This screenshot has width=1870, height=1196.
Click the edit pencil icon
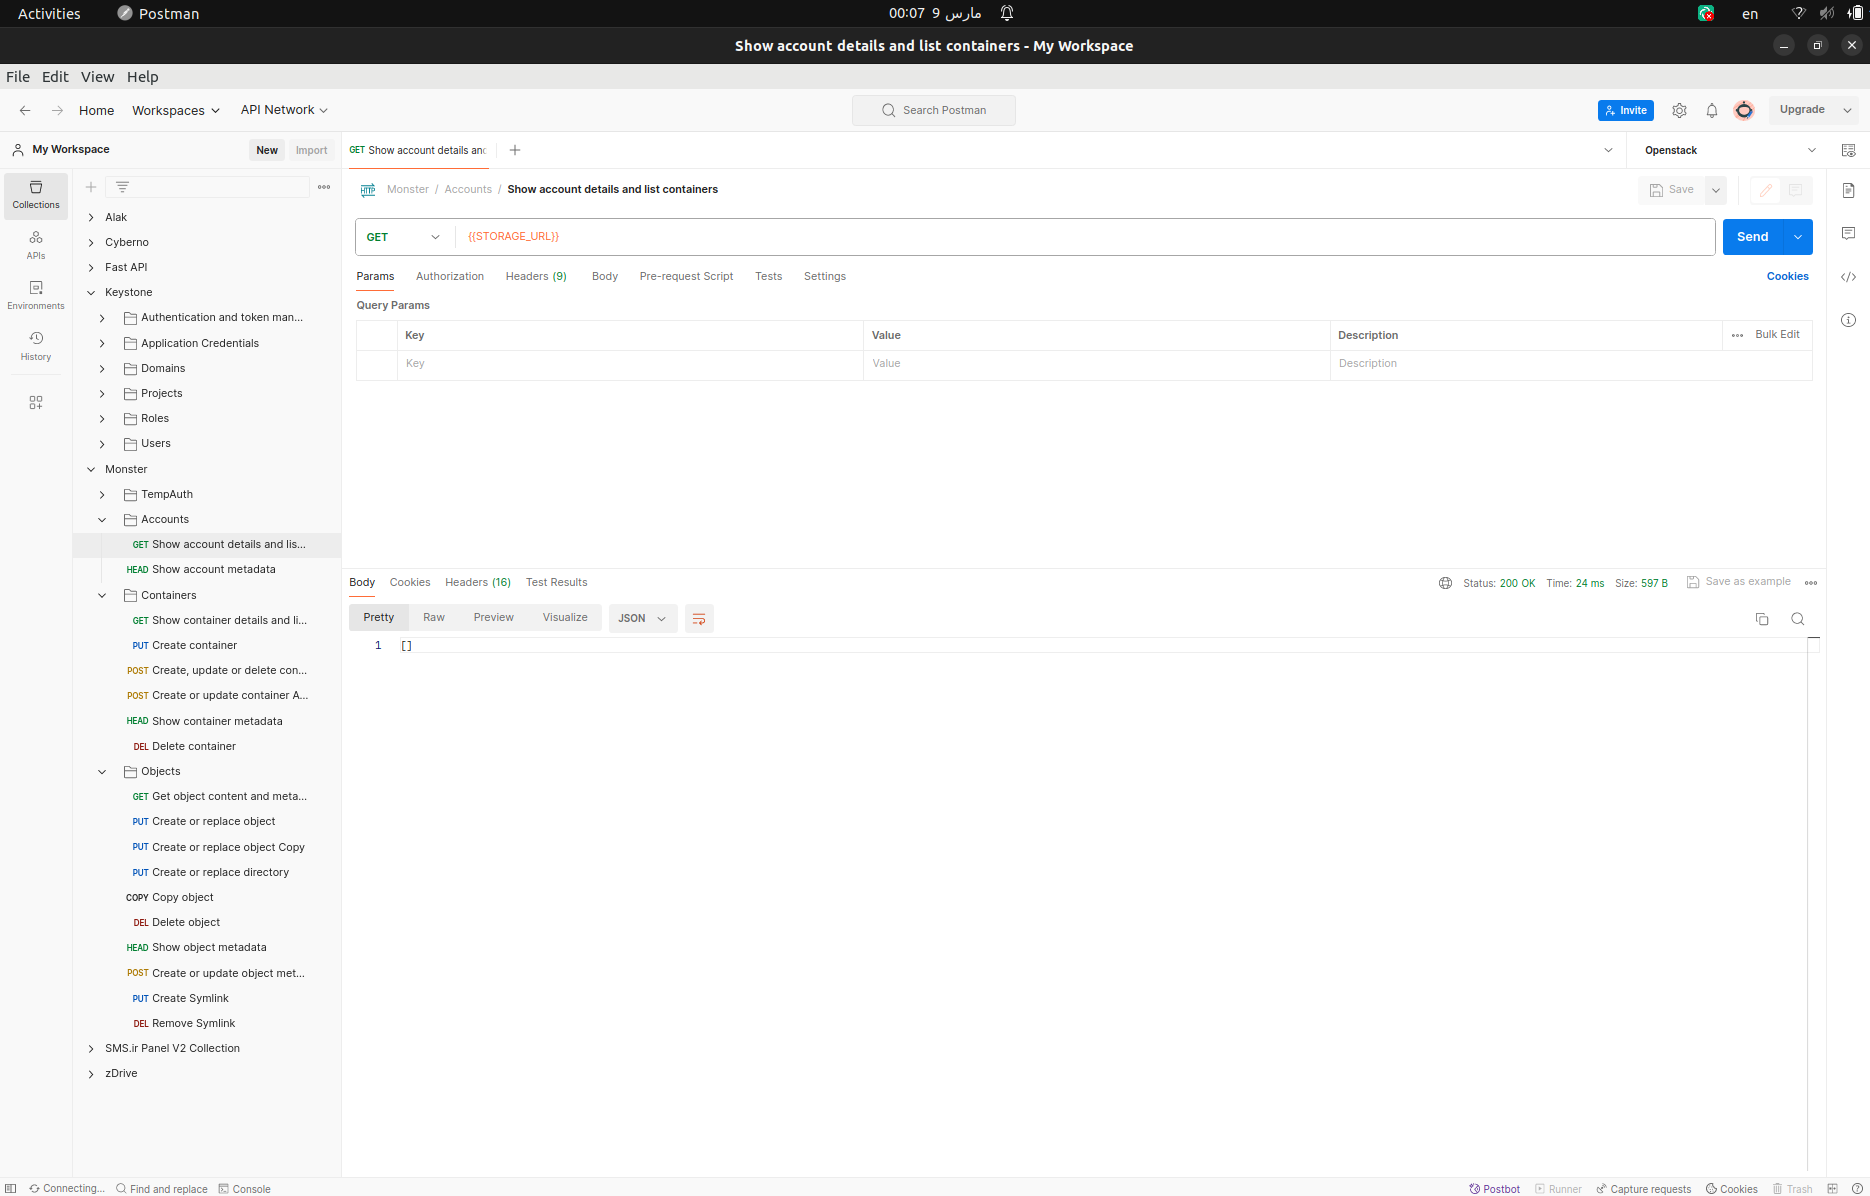click(x=1766, y=190)
